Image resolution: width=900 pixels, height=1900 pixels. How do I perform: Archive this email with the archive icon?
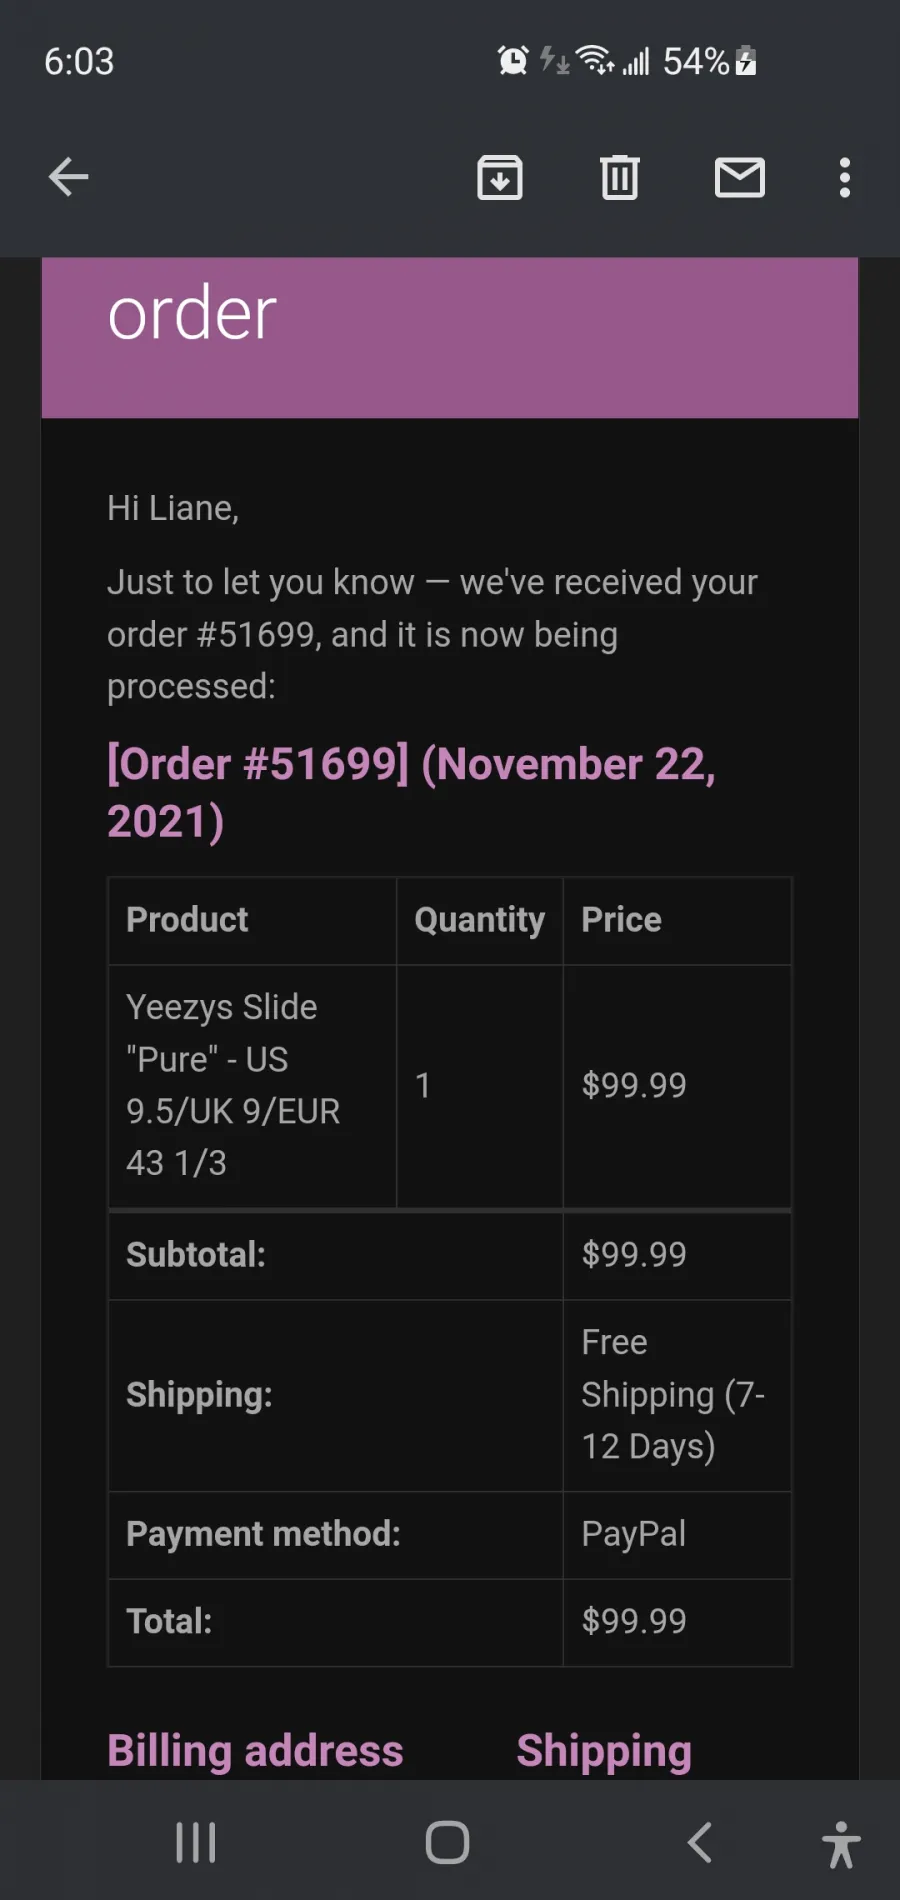pos(500,178)
